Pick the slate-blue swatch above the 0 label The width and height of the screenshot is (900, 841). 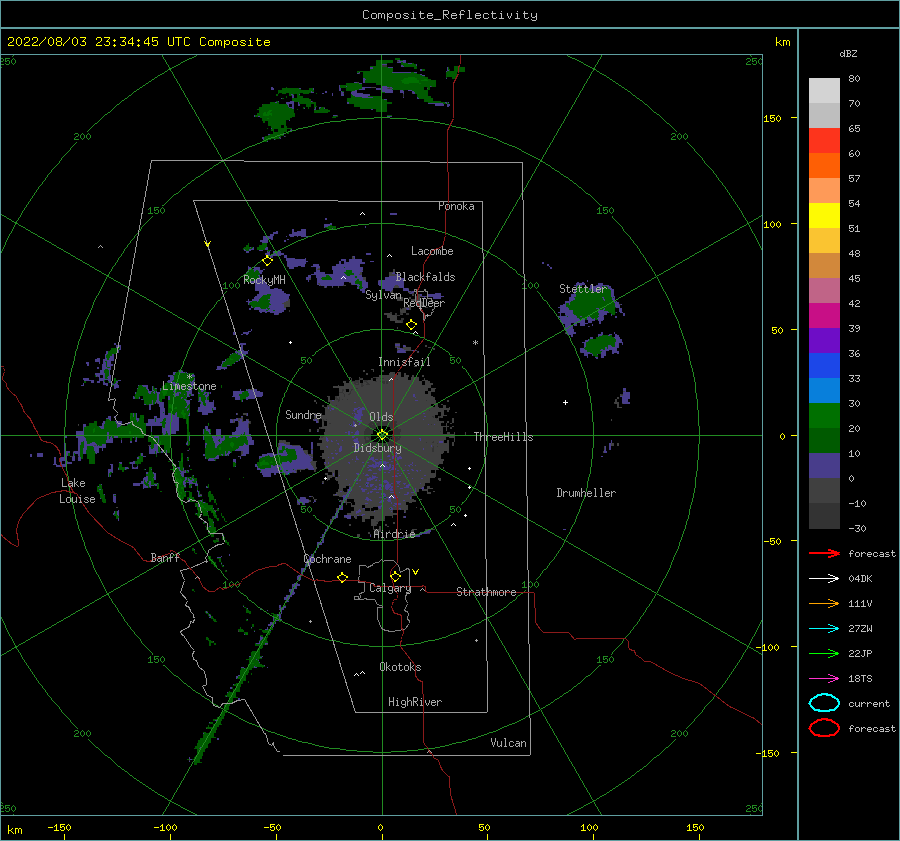coord(824,466)
